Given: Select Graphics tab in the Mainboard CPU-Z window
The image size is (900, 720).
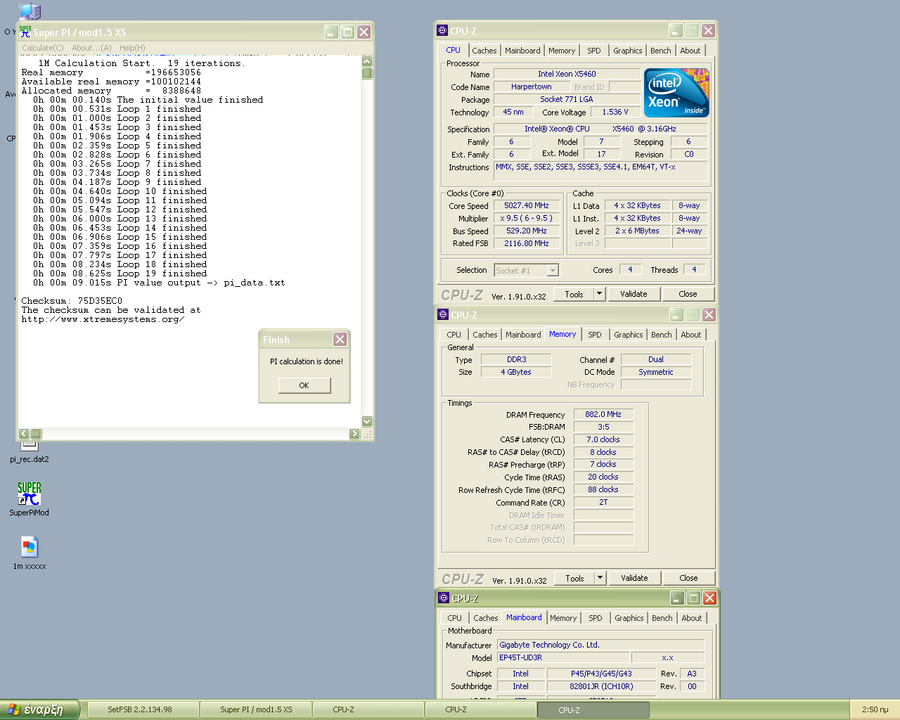Looking at the screenshot, I should (x=629, y=618).
